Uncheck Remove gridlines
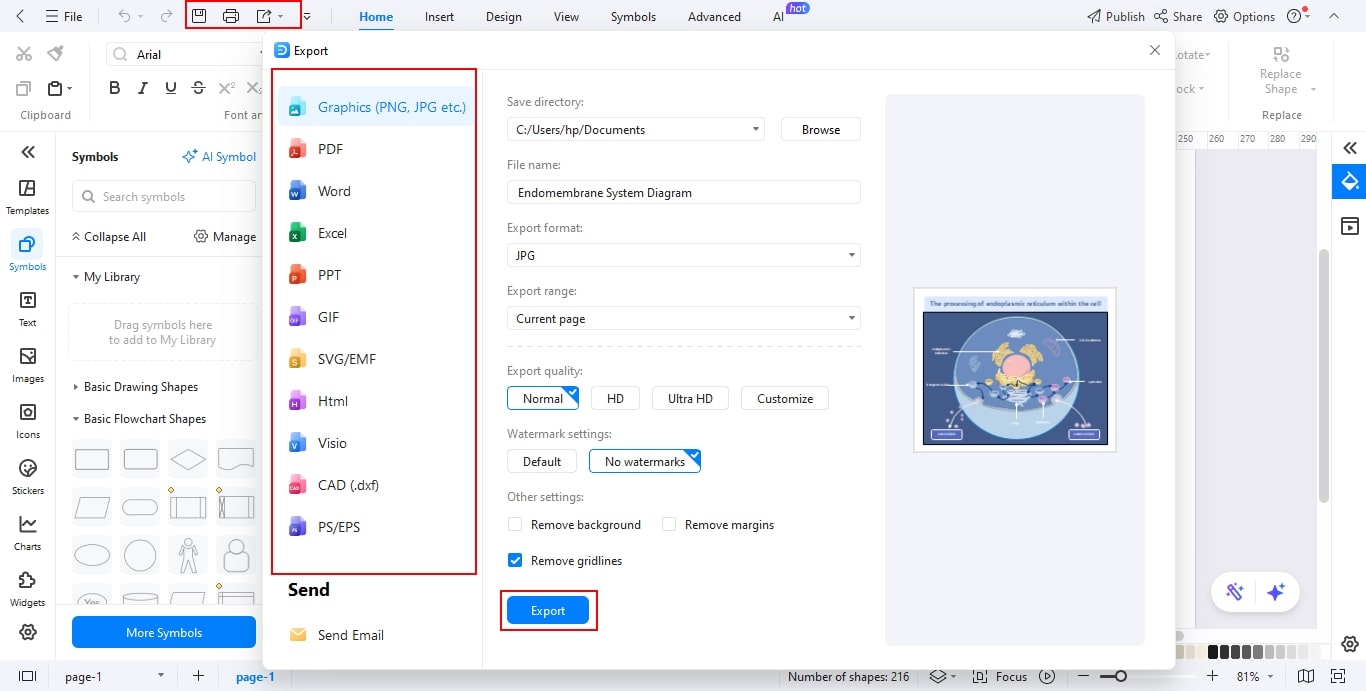This screenshot has width=1366, height=691. point(514,560)
